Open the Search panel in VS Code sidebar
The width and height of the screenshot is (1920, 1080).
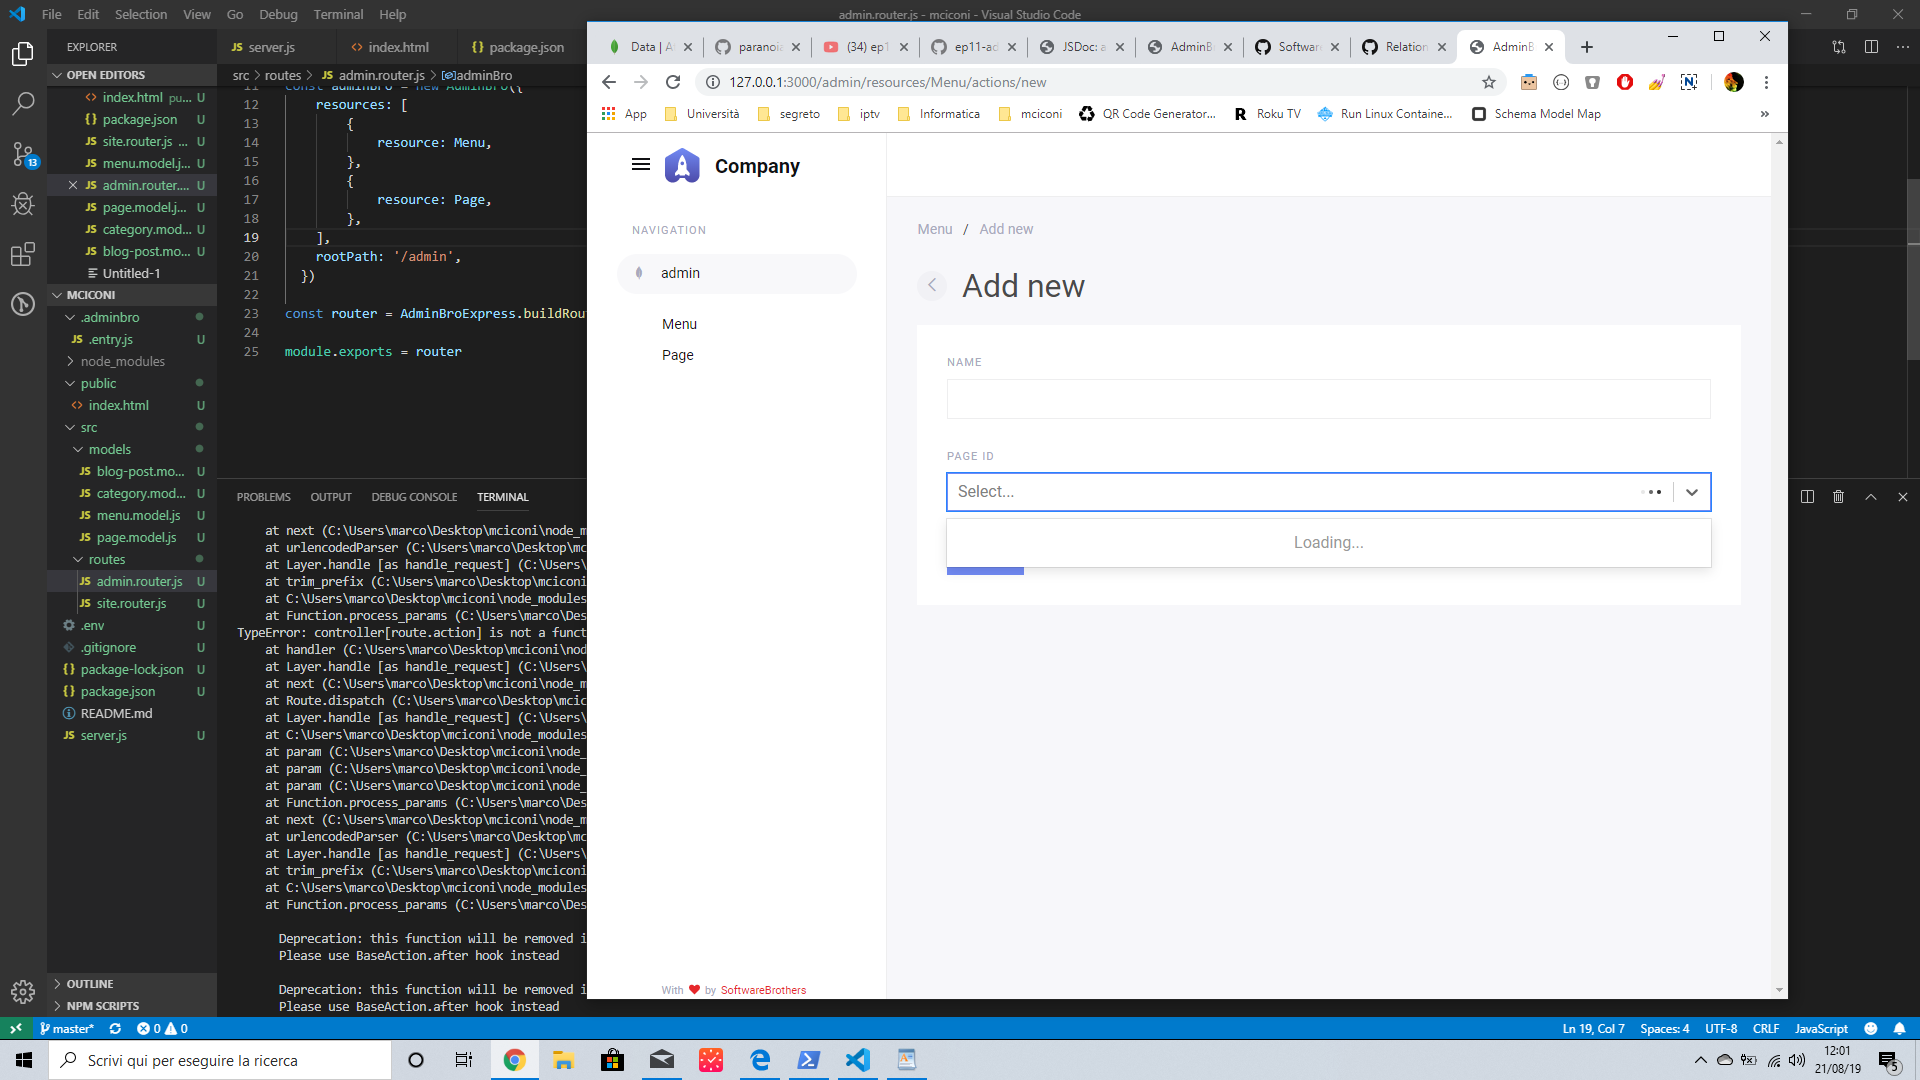[23, 103]
